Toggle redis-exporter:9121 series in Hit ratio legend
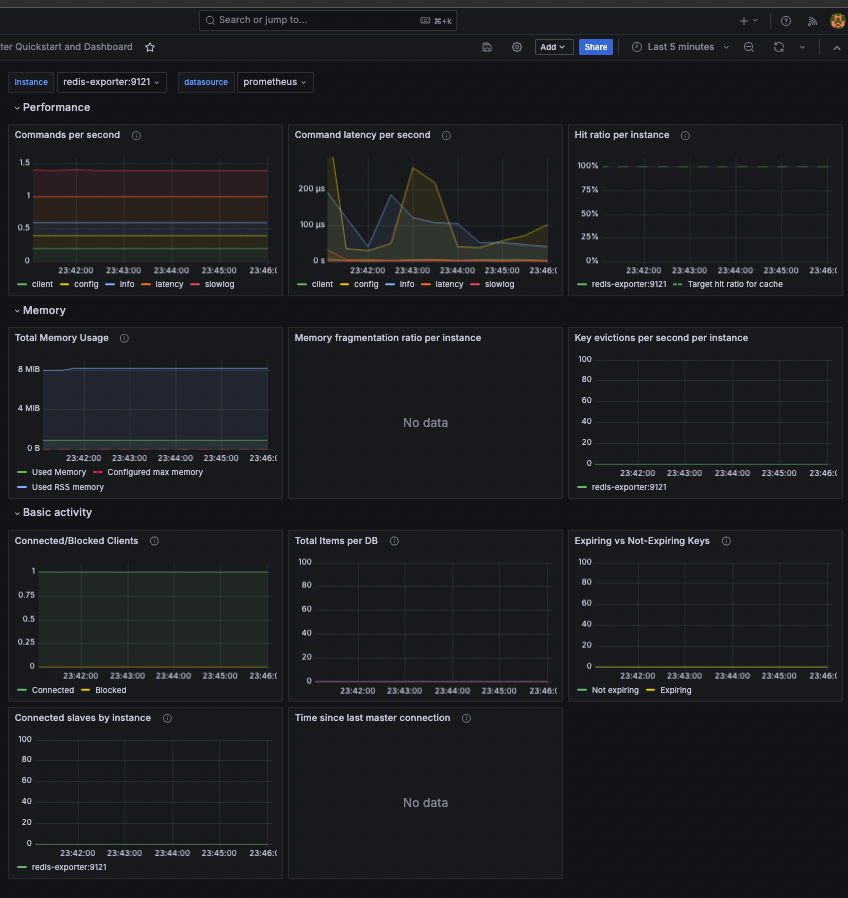 pyautogui.click(x=629, y=285)
